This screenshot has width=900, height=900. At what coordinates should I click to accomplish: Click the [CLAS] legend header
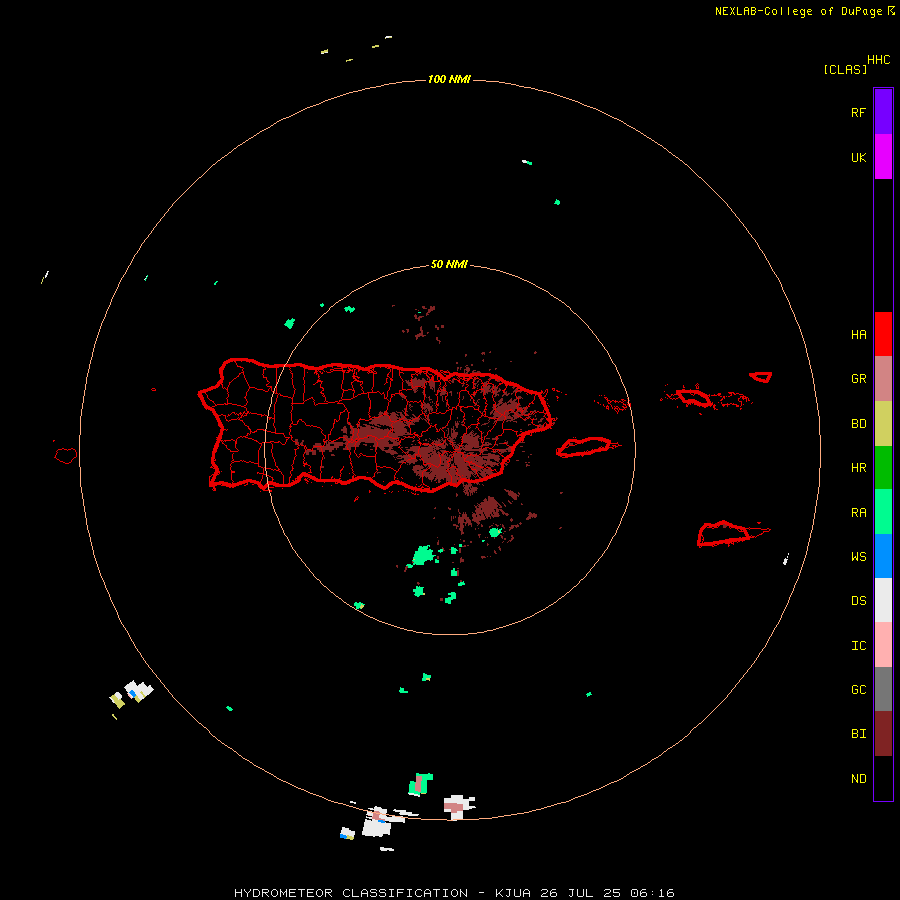click(x=845, y=69)
